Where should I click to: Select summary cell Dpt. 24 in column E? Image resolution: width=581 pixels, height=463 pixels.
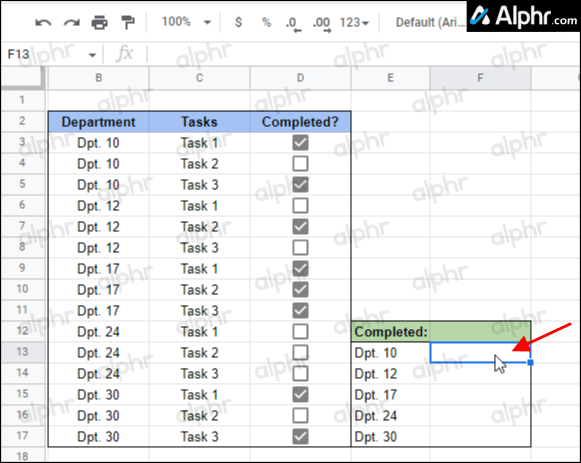(391, 416)
